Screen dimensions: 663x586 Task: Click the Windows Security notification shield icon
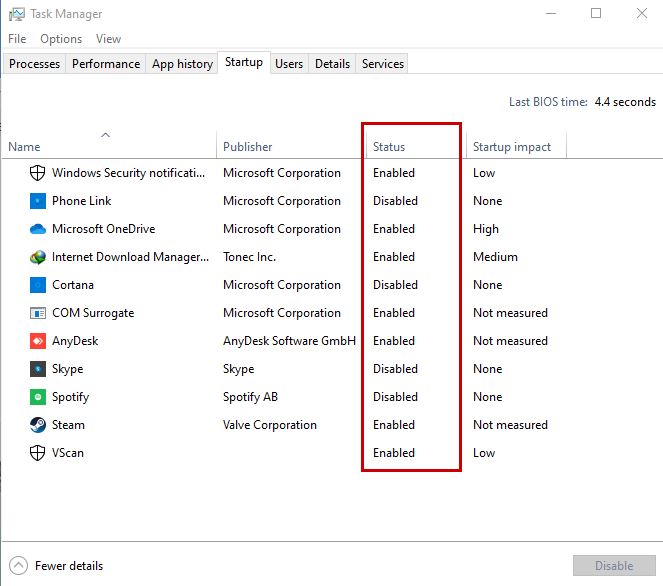[x=38, y=173]
